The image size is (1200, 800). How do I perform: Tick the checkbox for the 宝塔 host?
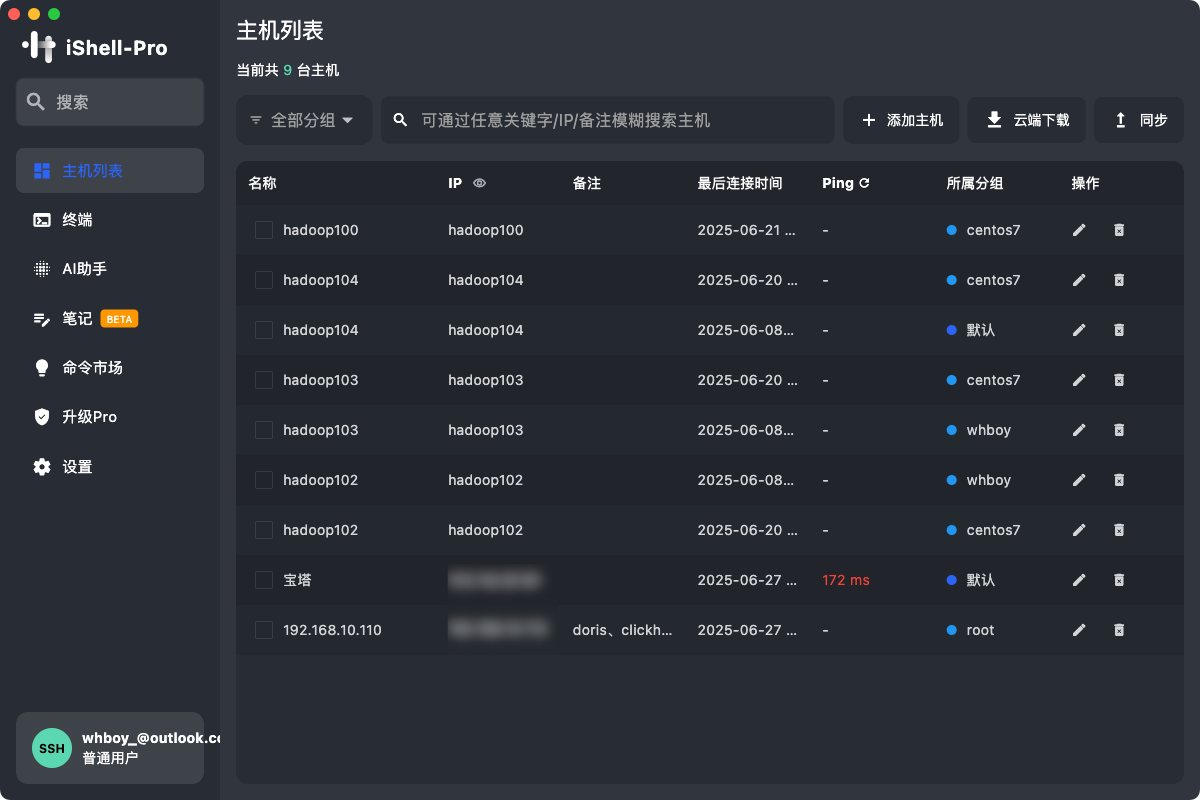coord(263,580)
